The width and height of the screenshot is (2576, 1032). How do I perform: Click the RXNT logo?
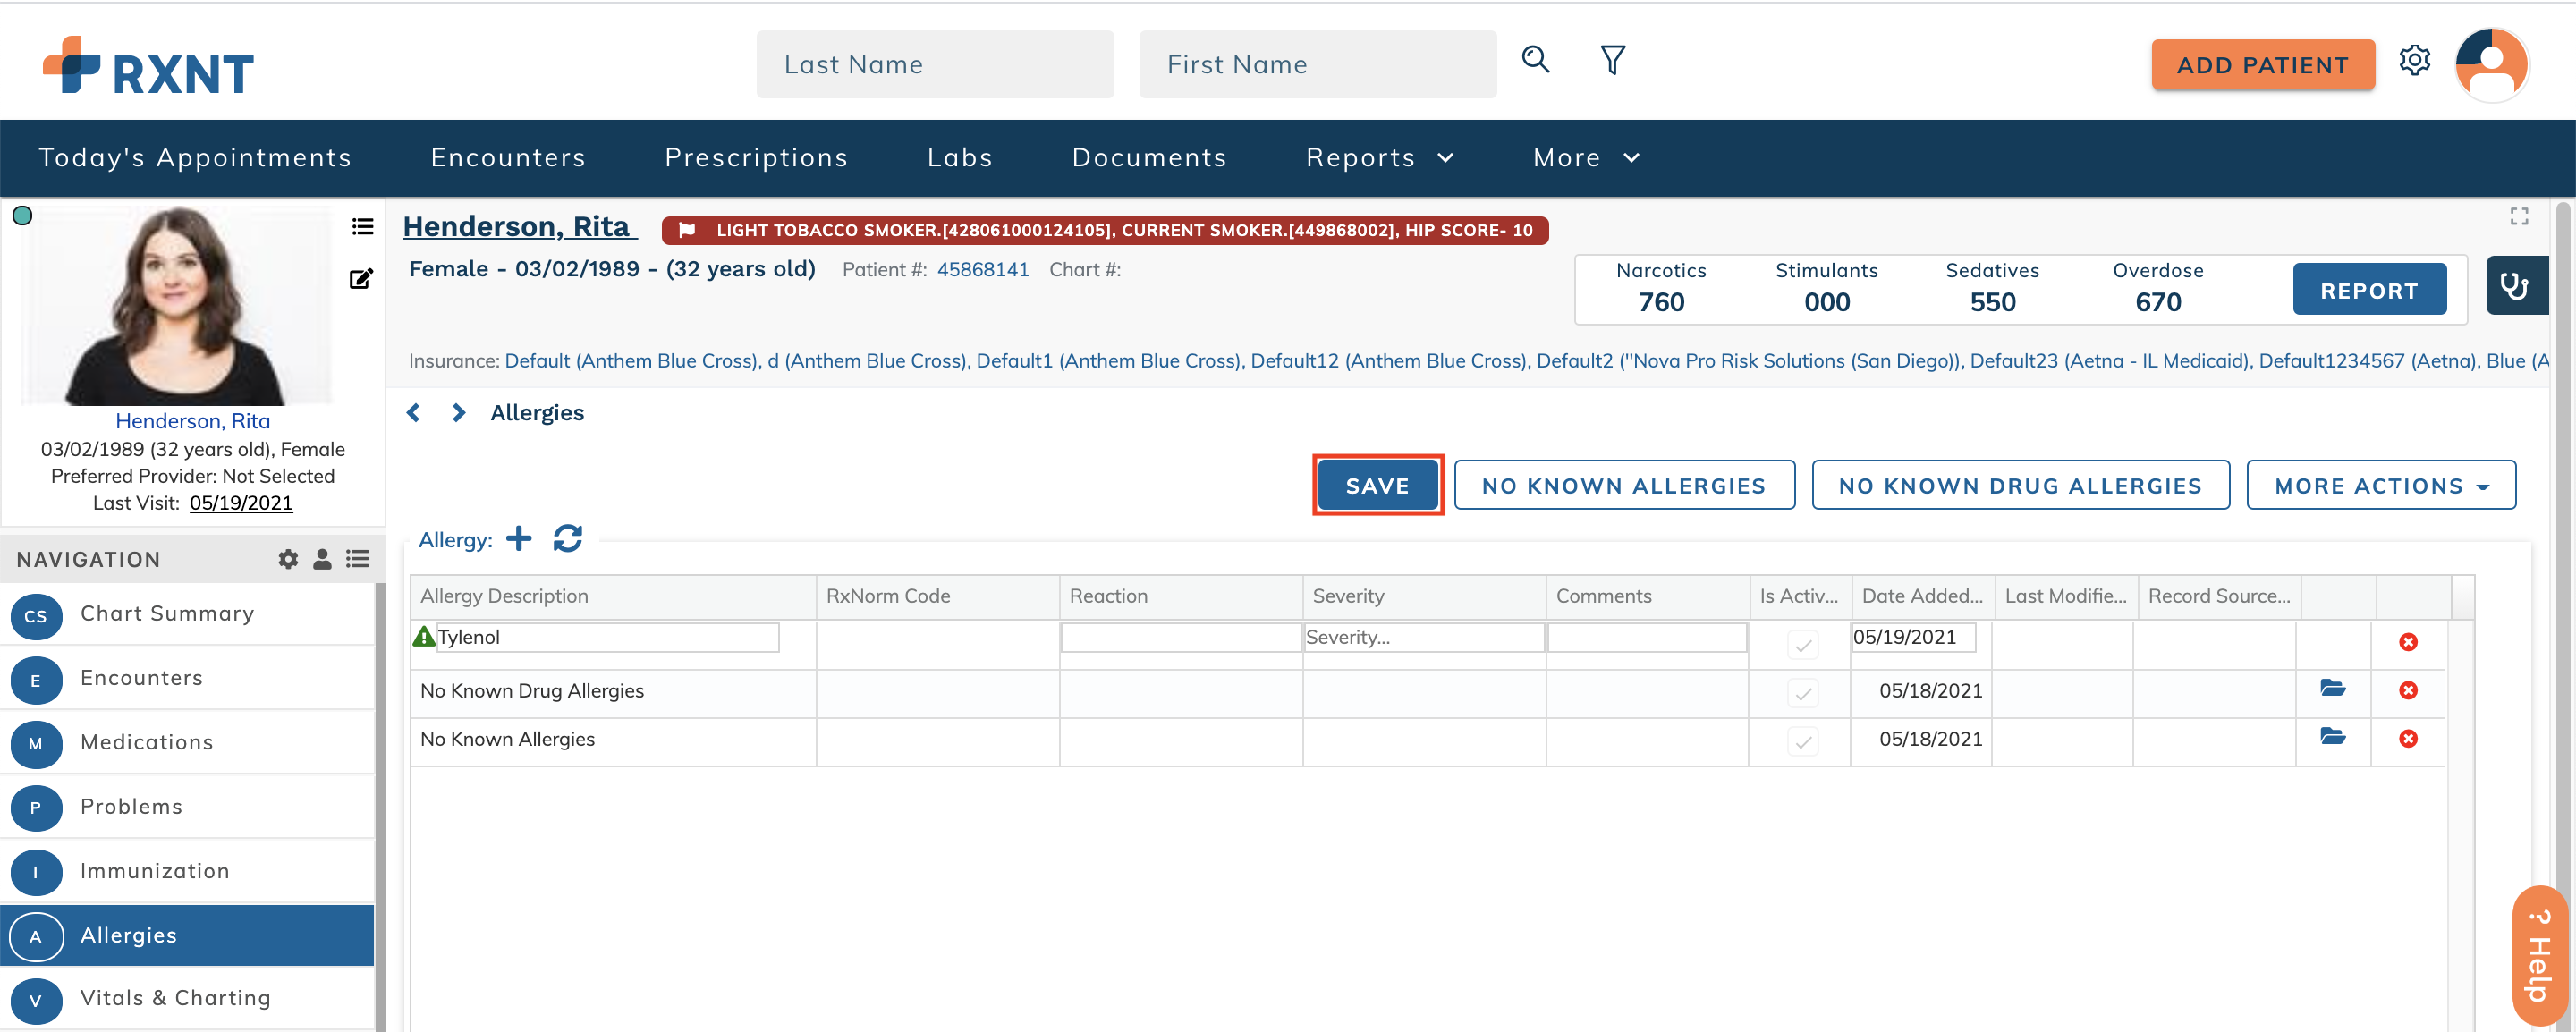148,66
